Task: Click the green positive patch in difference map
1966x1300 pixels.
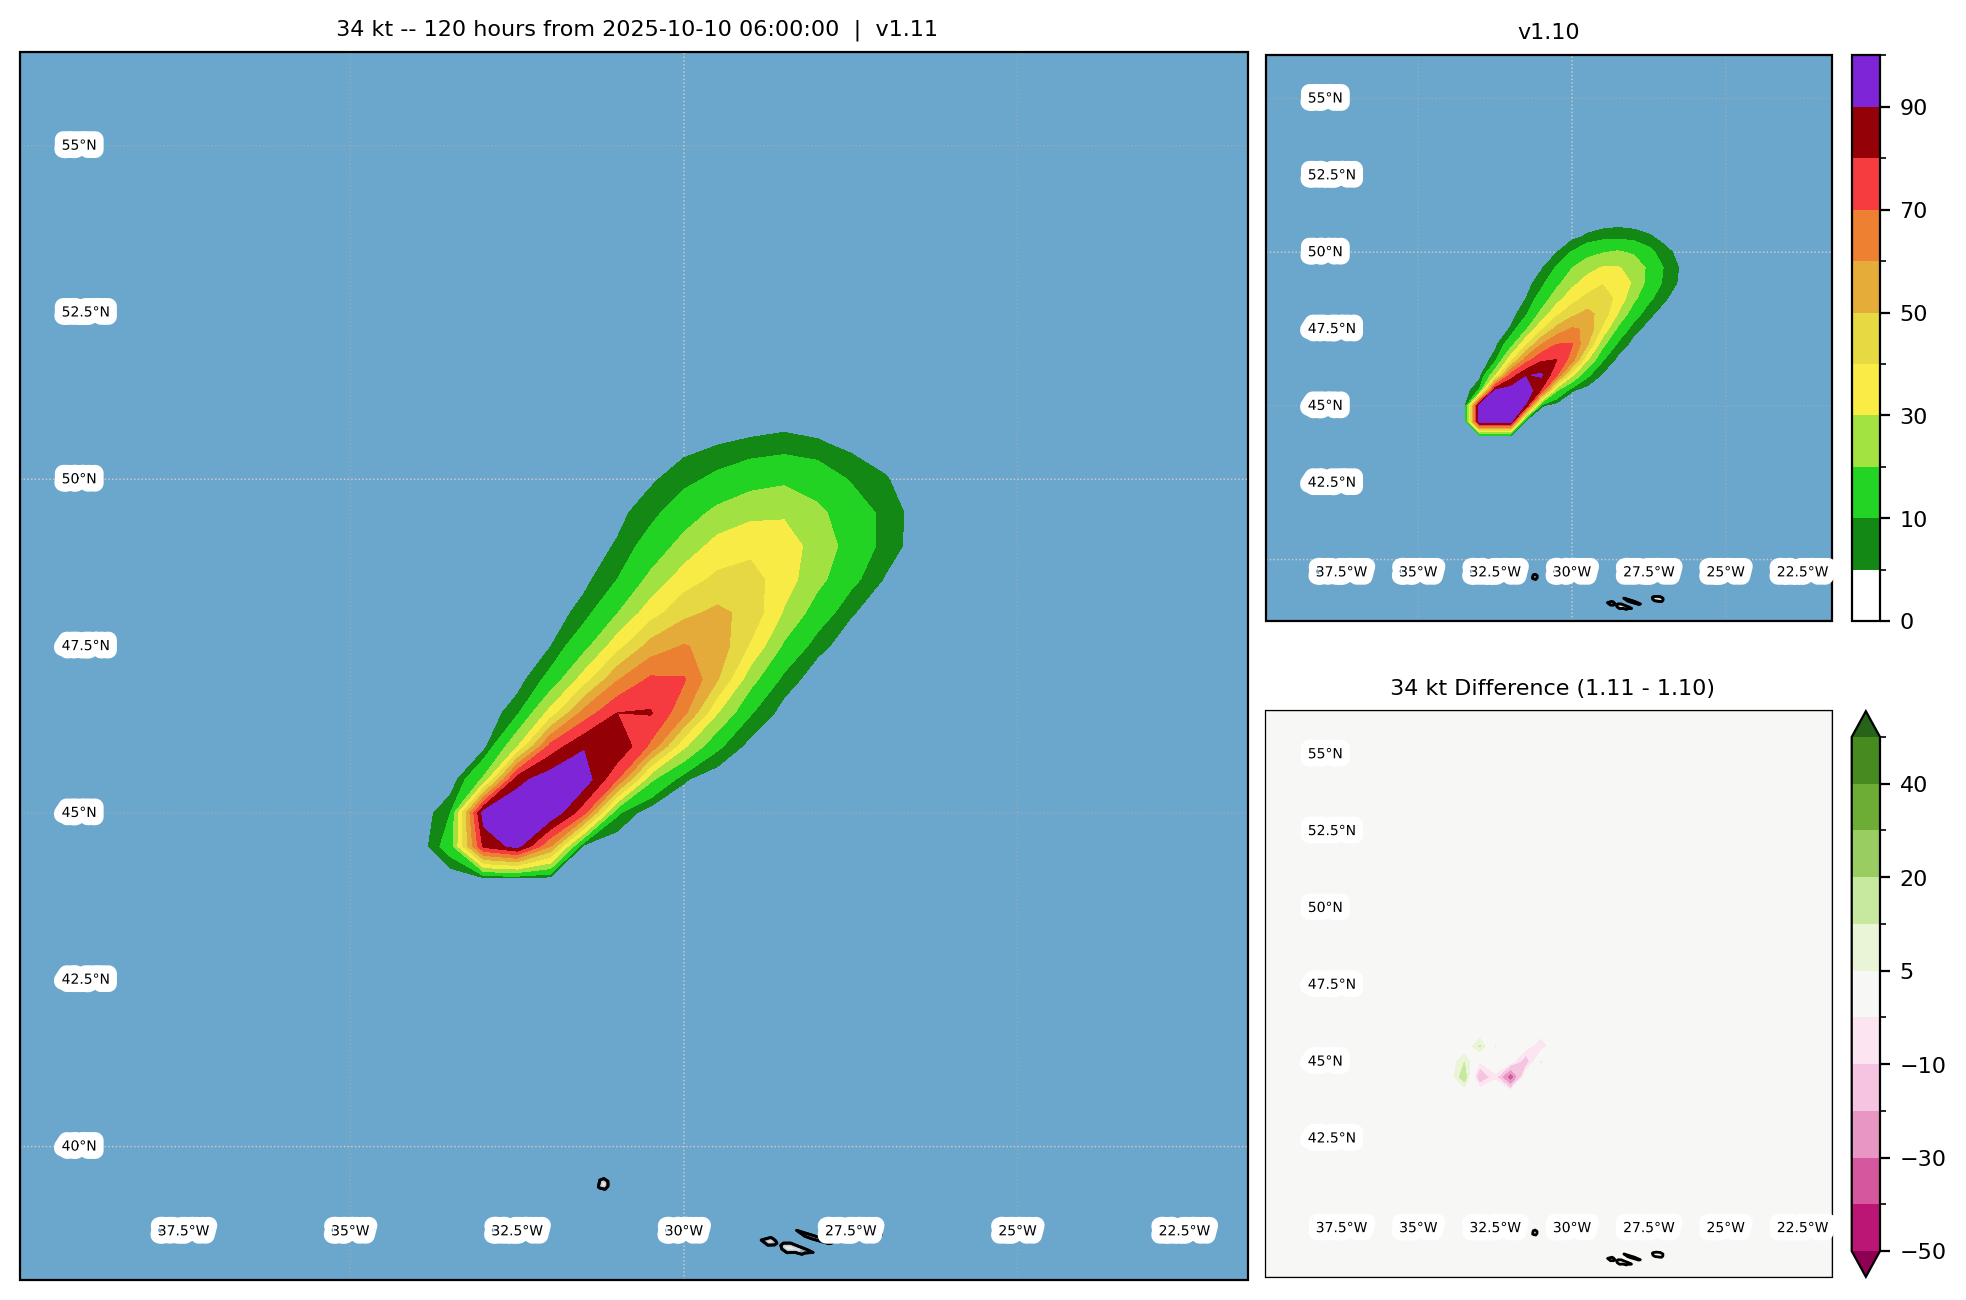Action: point(1463,1072)
